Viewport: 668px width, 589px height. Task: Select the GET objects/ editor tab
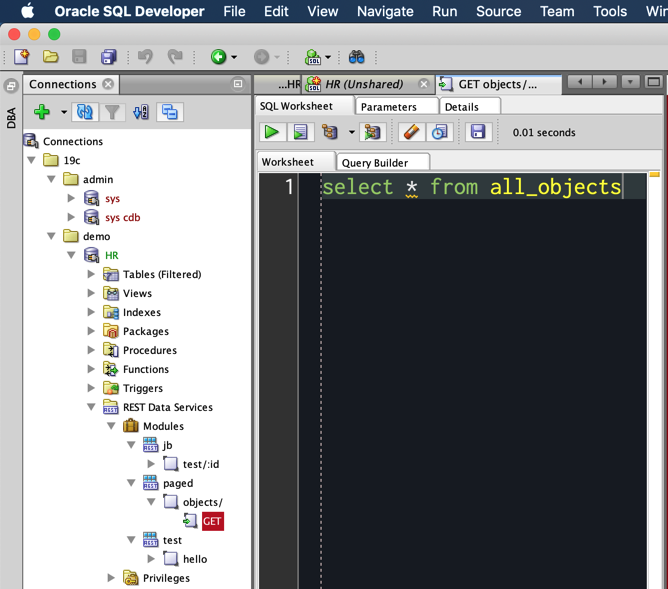(x=498, y=84)
